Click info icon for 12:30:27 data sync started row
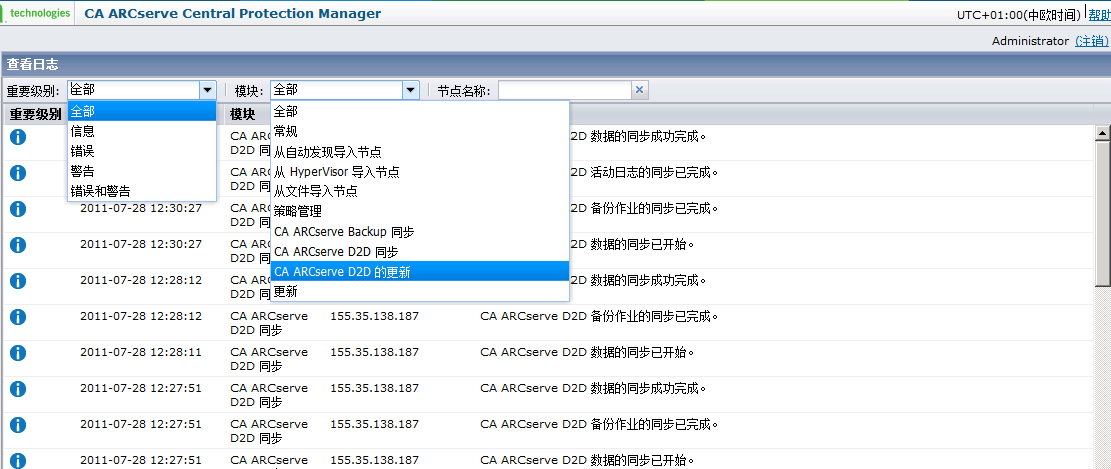1111x469 pixels. click(17, 245)
